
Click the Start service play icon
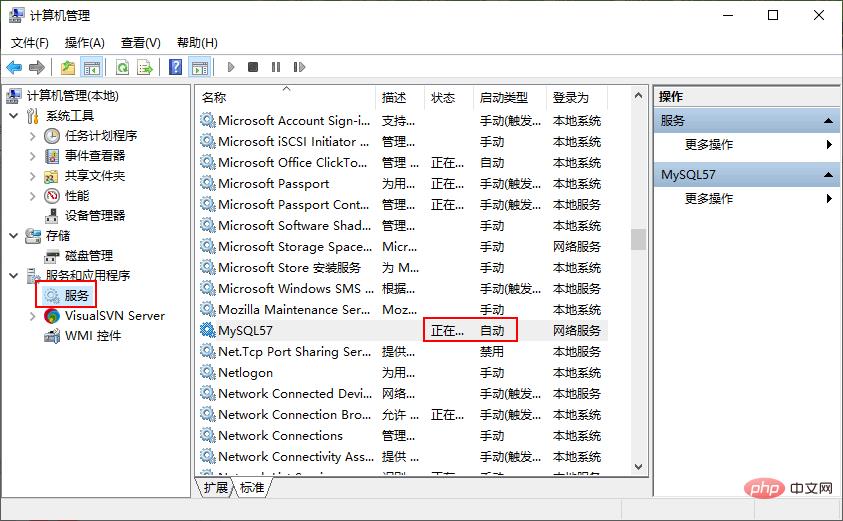coord(231,67)
